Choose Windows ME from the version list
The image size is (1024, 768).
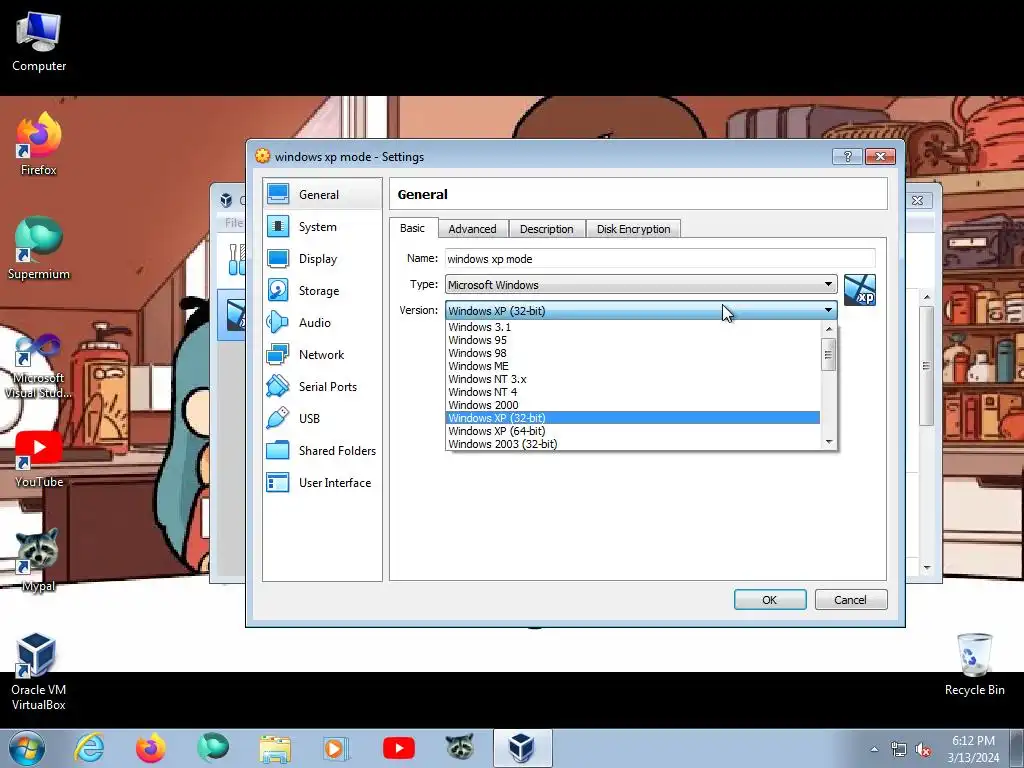point(632,366)
